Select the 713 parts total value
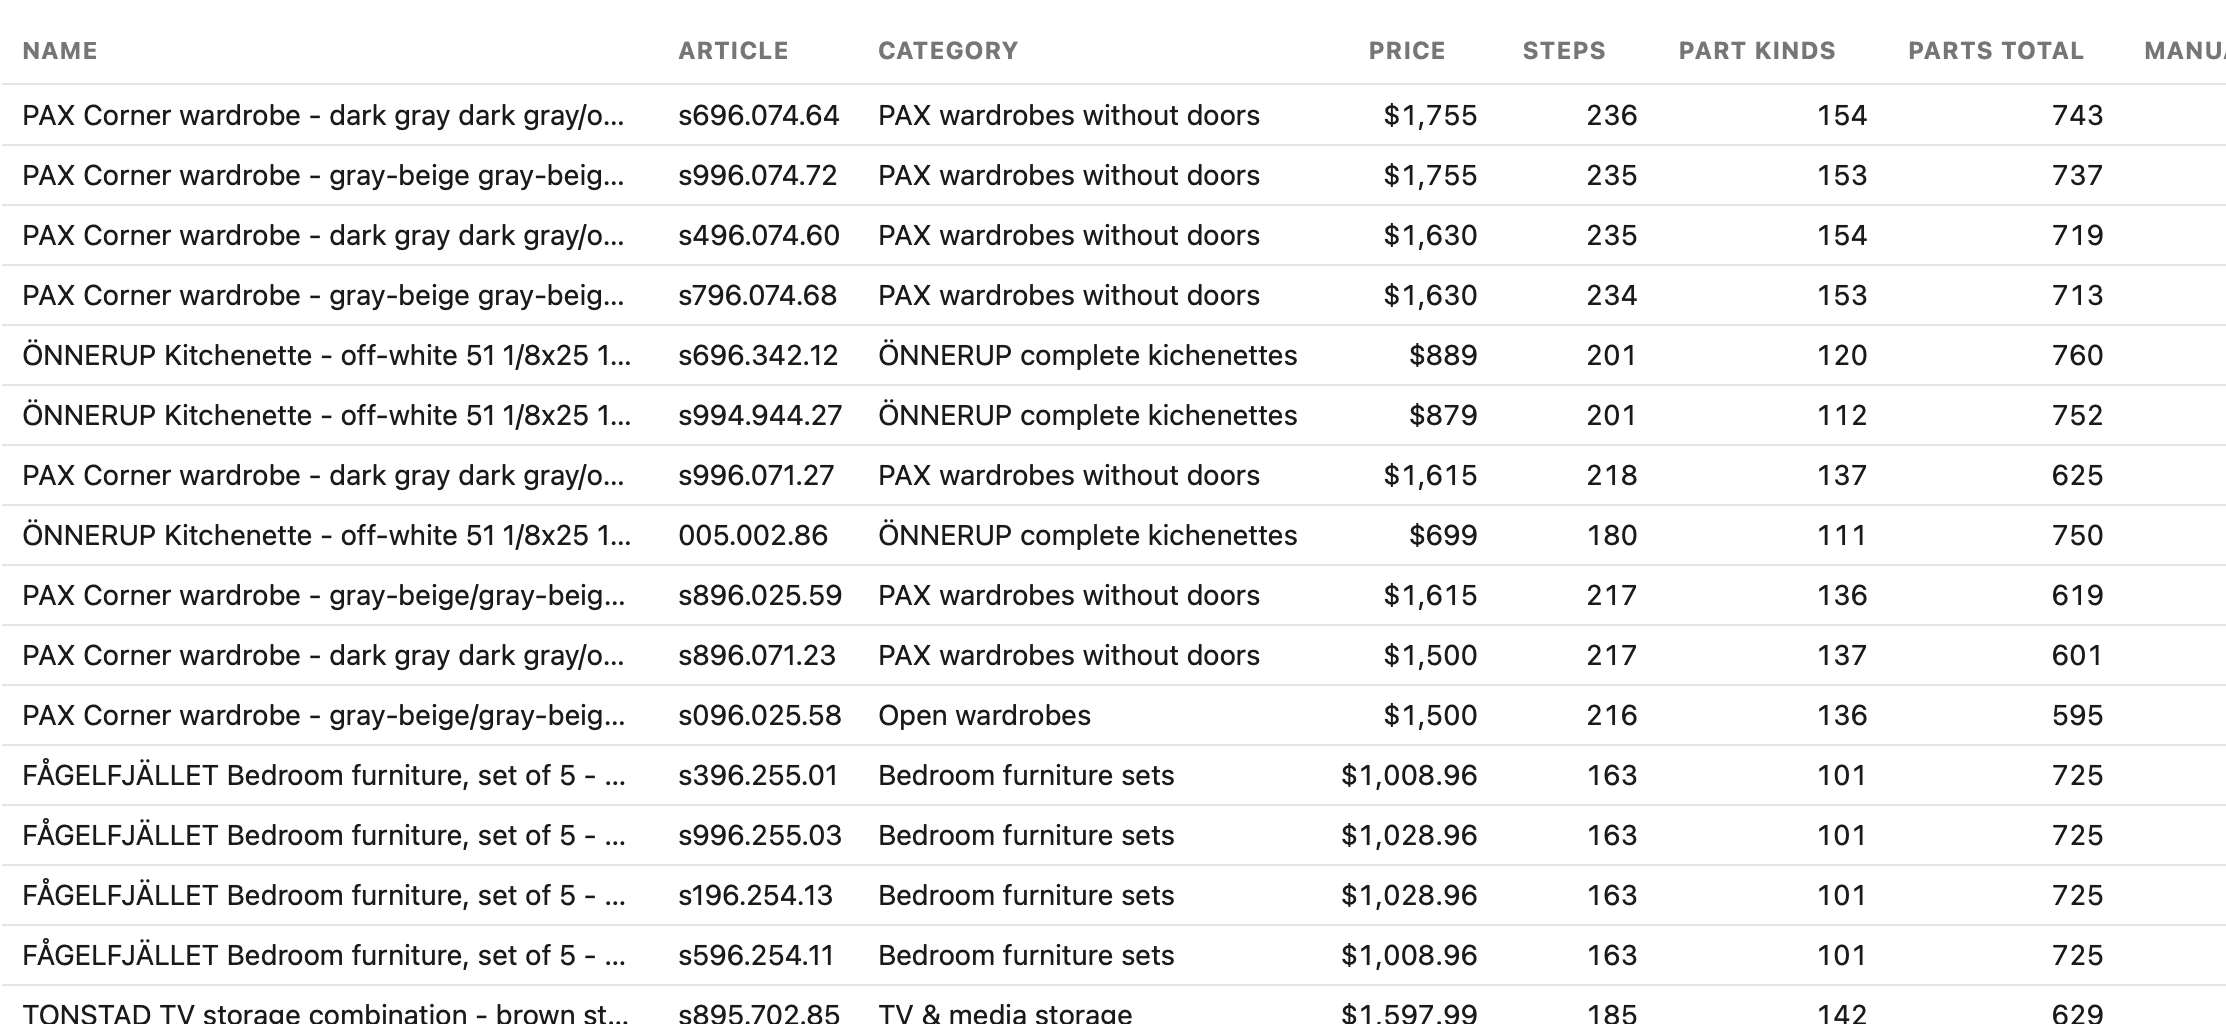The image size is (2226, 1024). pyautogui.click(x=2078, y=296)
